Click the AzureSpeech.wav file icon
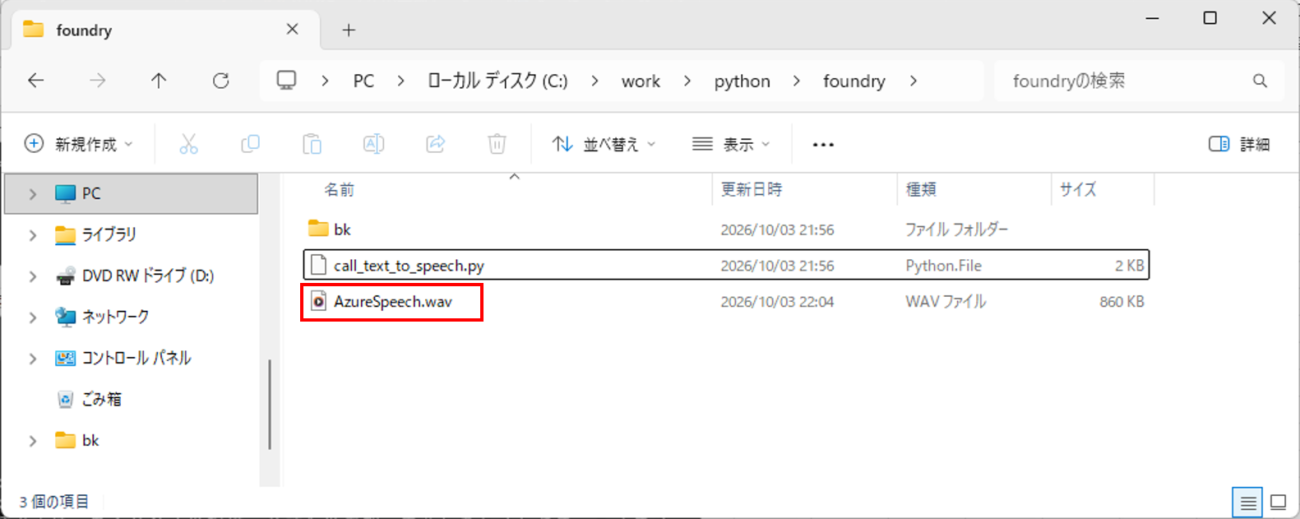The width and height of the screenshot is (1300, 519). (318, 301)
